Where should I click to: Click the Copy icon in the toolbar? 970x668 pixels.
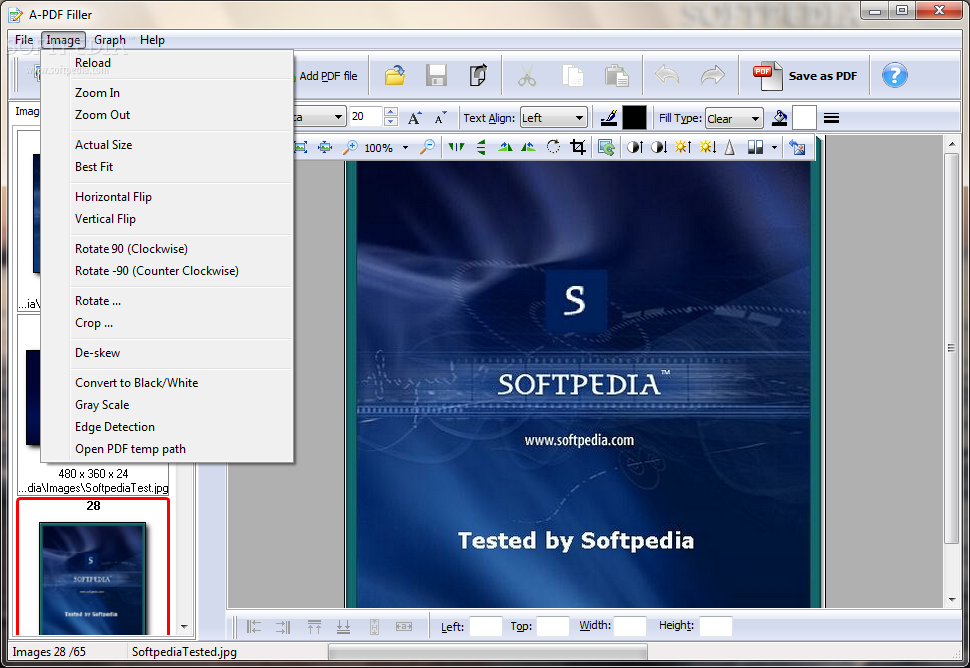572,76
